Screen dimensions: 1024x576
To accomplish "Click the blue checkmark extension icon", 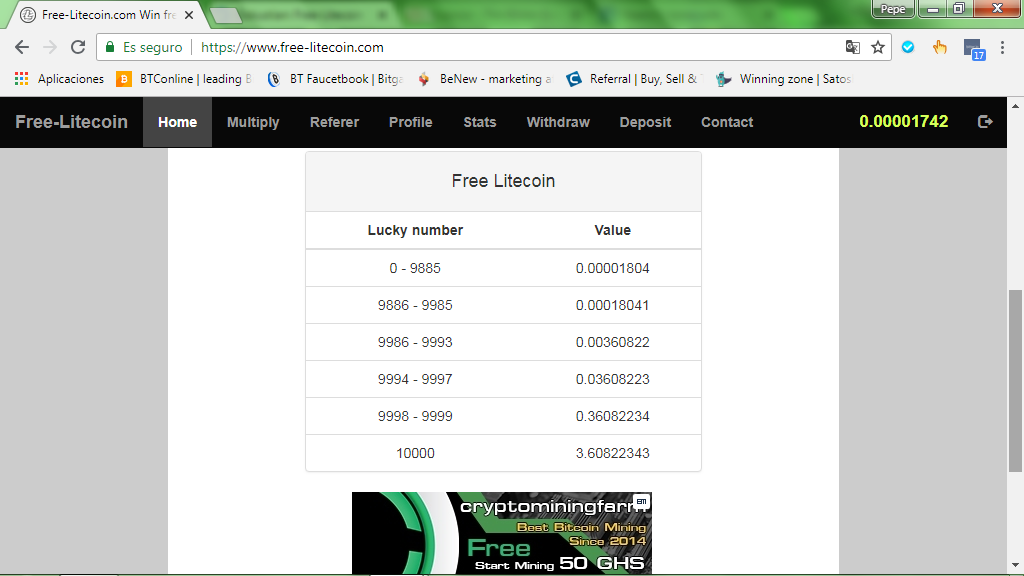I will pos(908,47).
